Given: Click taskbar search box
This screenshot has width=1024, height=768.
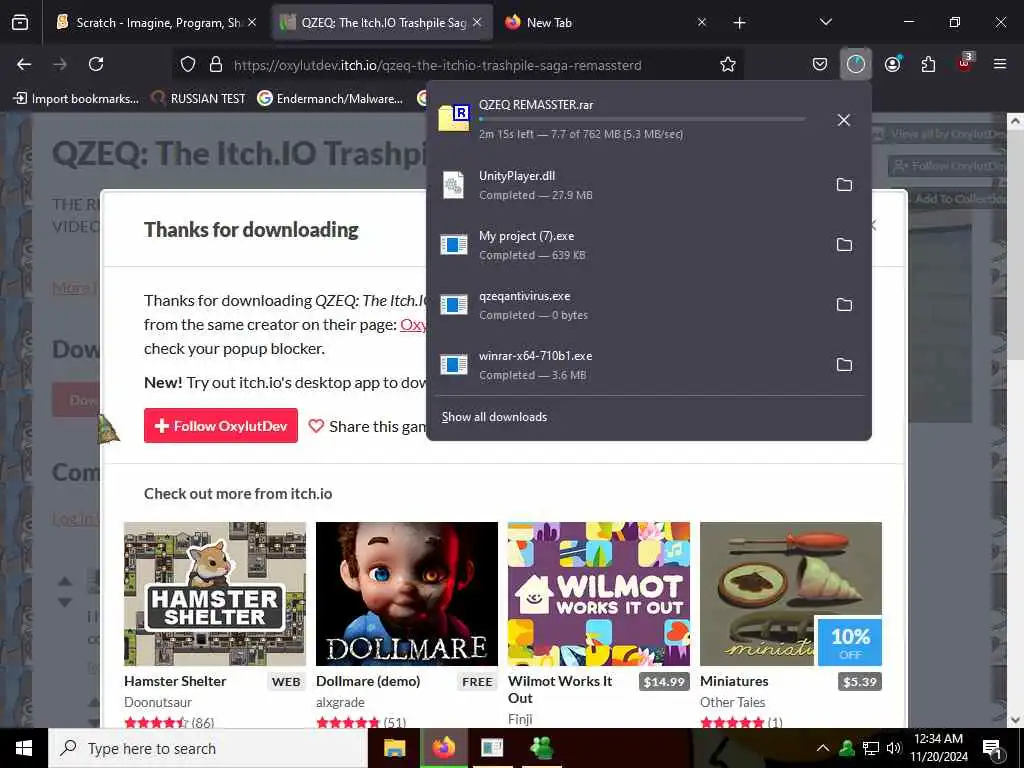Looking at the screenshot, I should click(x=208, y=748).
